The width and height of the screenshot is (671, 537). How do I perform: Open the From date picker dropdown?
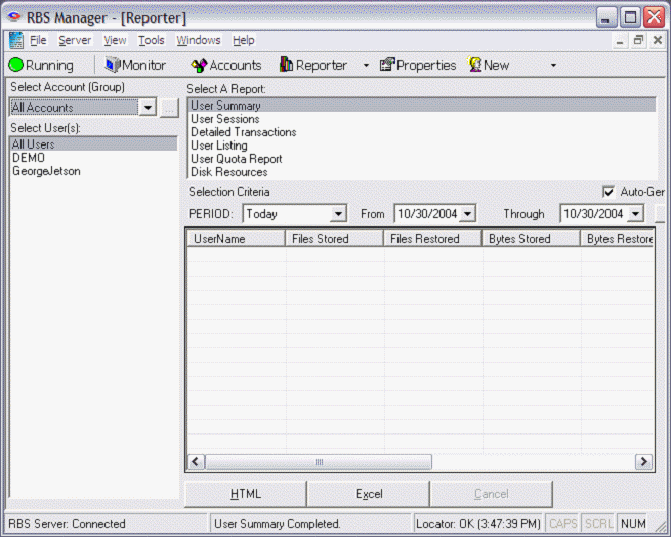click(x=466, y=214)
